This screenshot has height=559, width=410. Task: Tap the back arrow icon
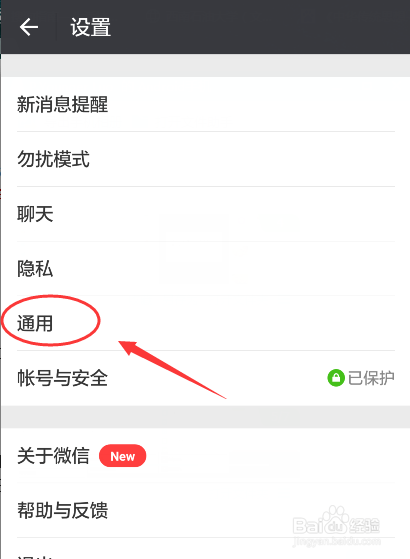pyautogui.click(x=29, y=27)
